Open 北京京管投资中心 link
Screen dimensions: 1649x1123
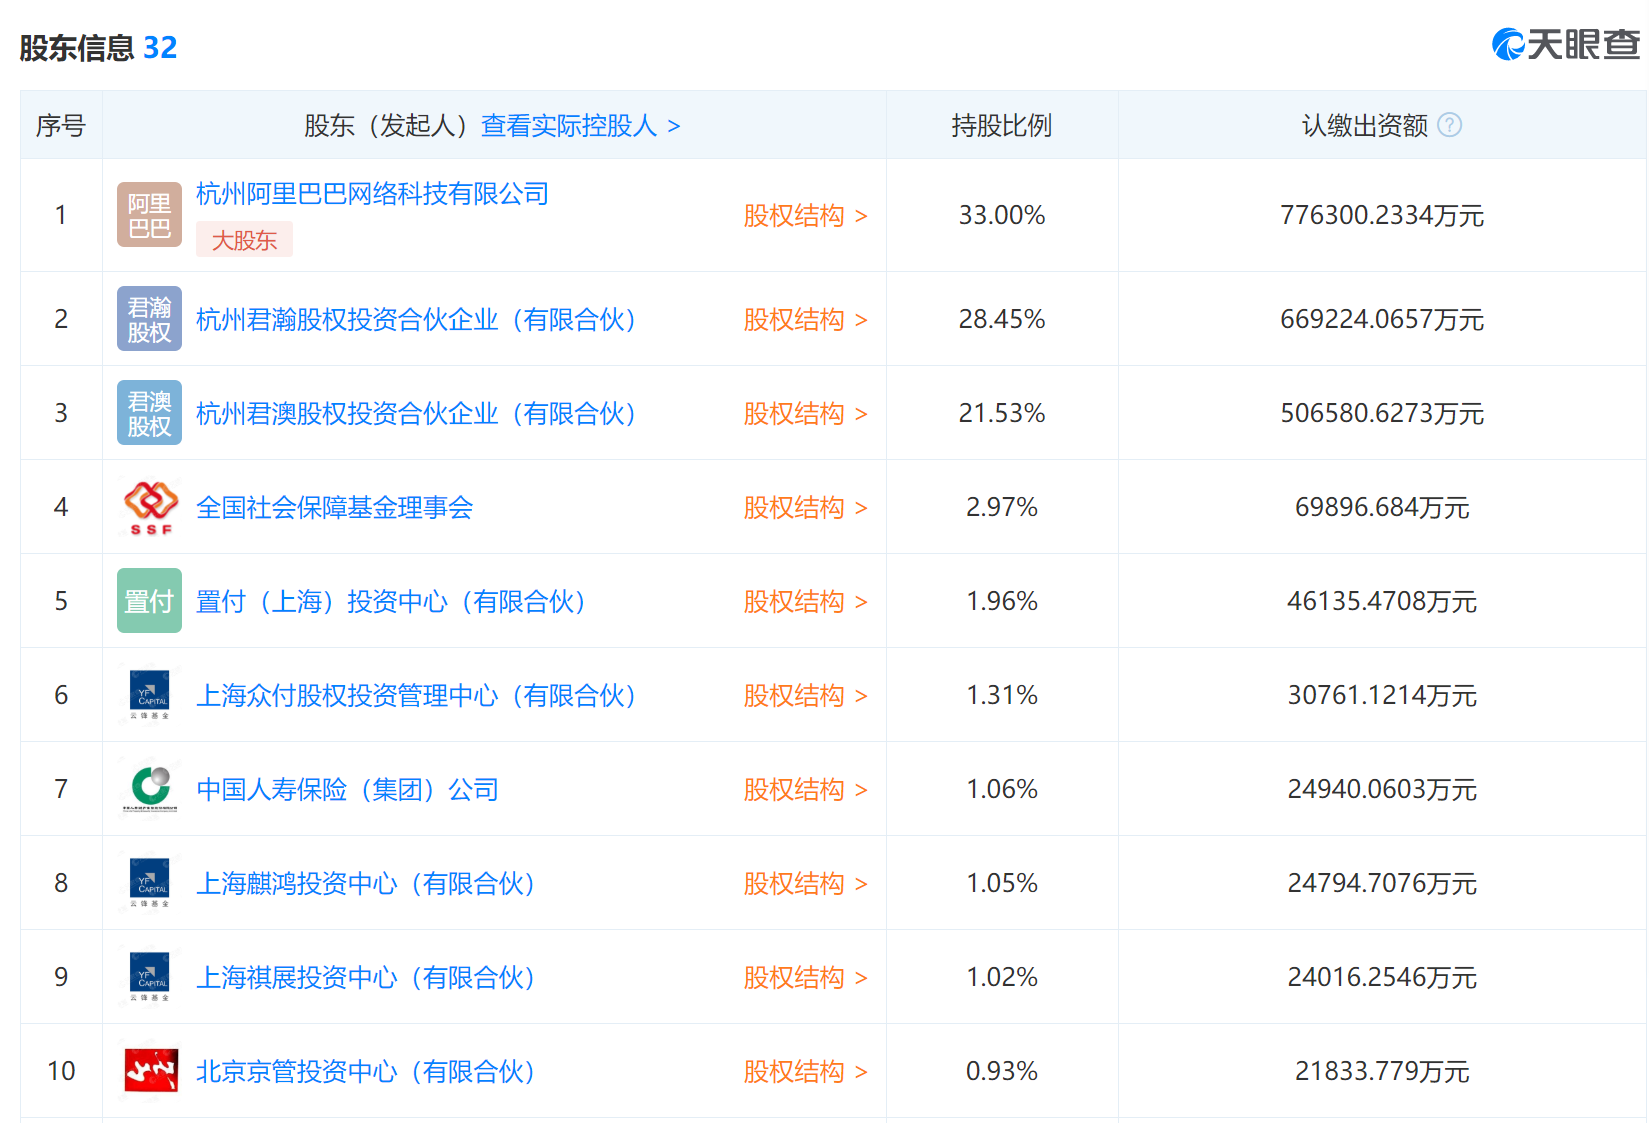366,1072
